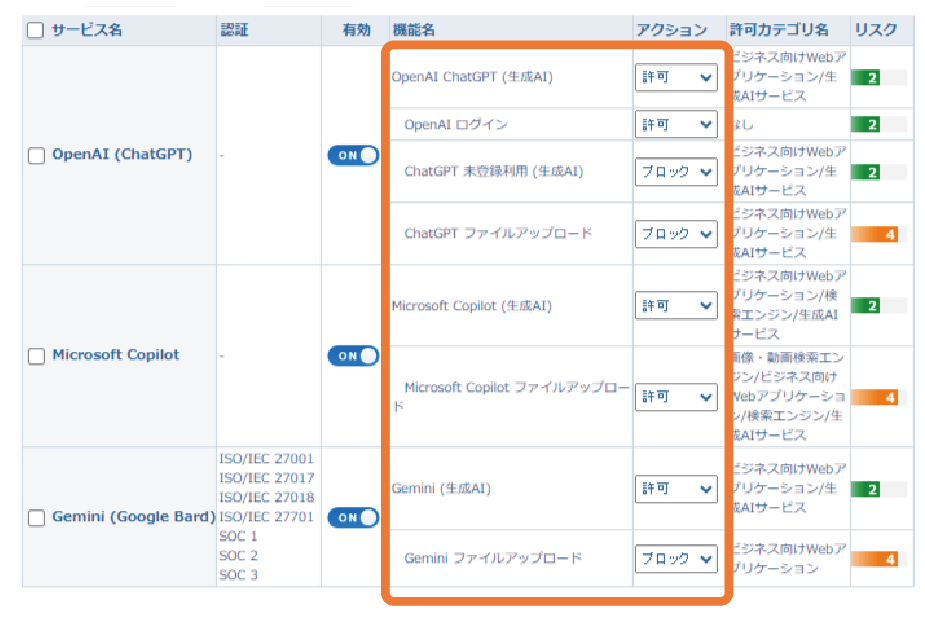Select the Microsoft Copilot (生成AI) function name
The width and height of the screenshot is (925, 622).
(472, 306)
